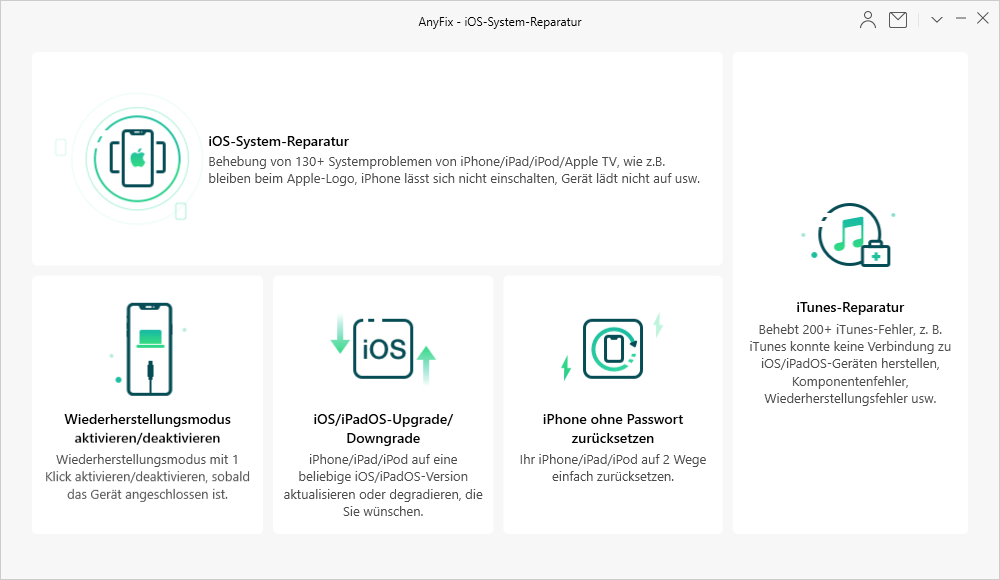Open iPhone ohne Passwort zurücksetzen title
1000x580 pixels.
(x=613, y=429)
